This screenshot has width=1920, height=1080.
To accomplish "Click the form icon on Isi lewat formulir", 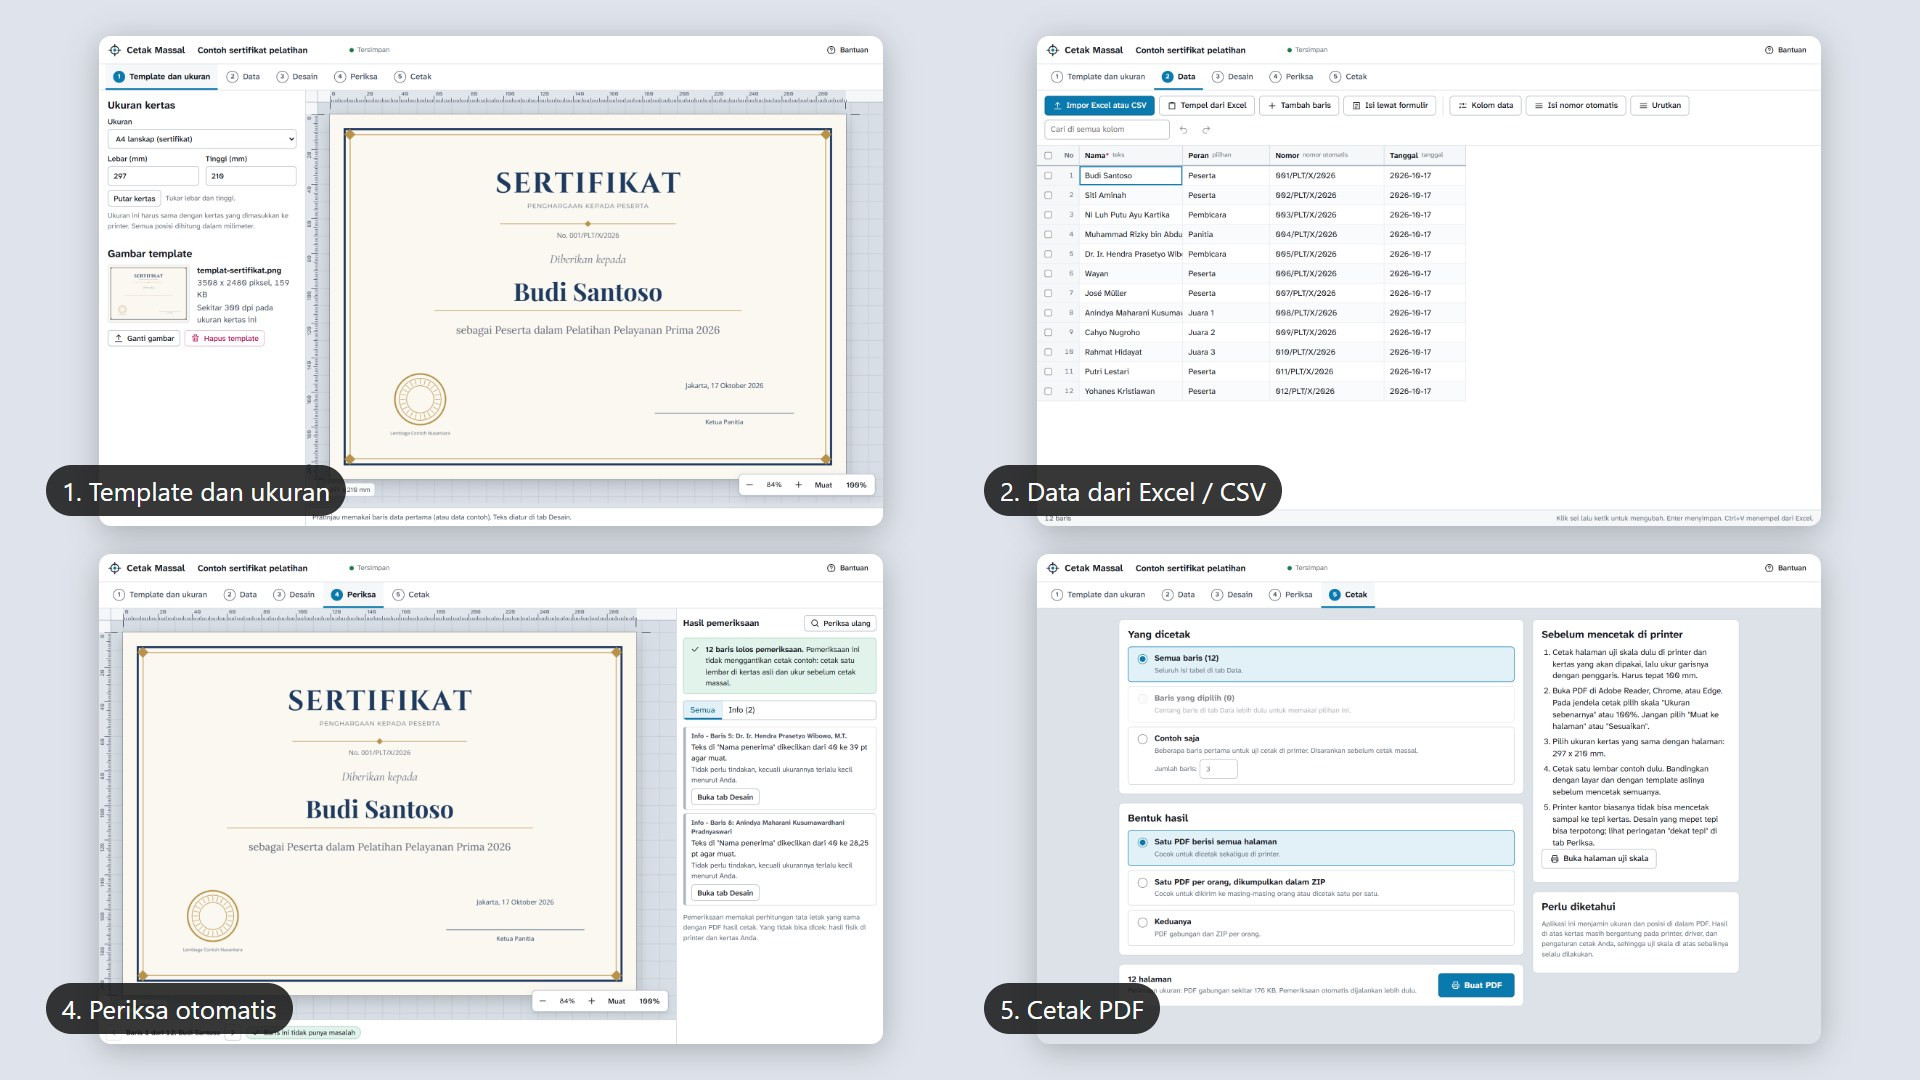I will (x=1356, y=105).
